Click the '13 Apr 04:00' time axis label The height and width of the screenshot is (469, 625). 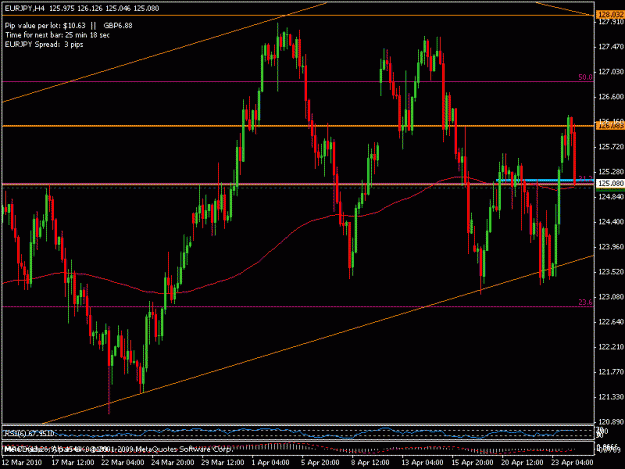[422, 463]
